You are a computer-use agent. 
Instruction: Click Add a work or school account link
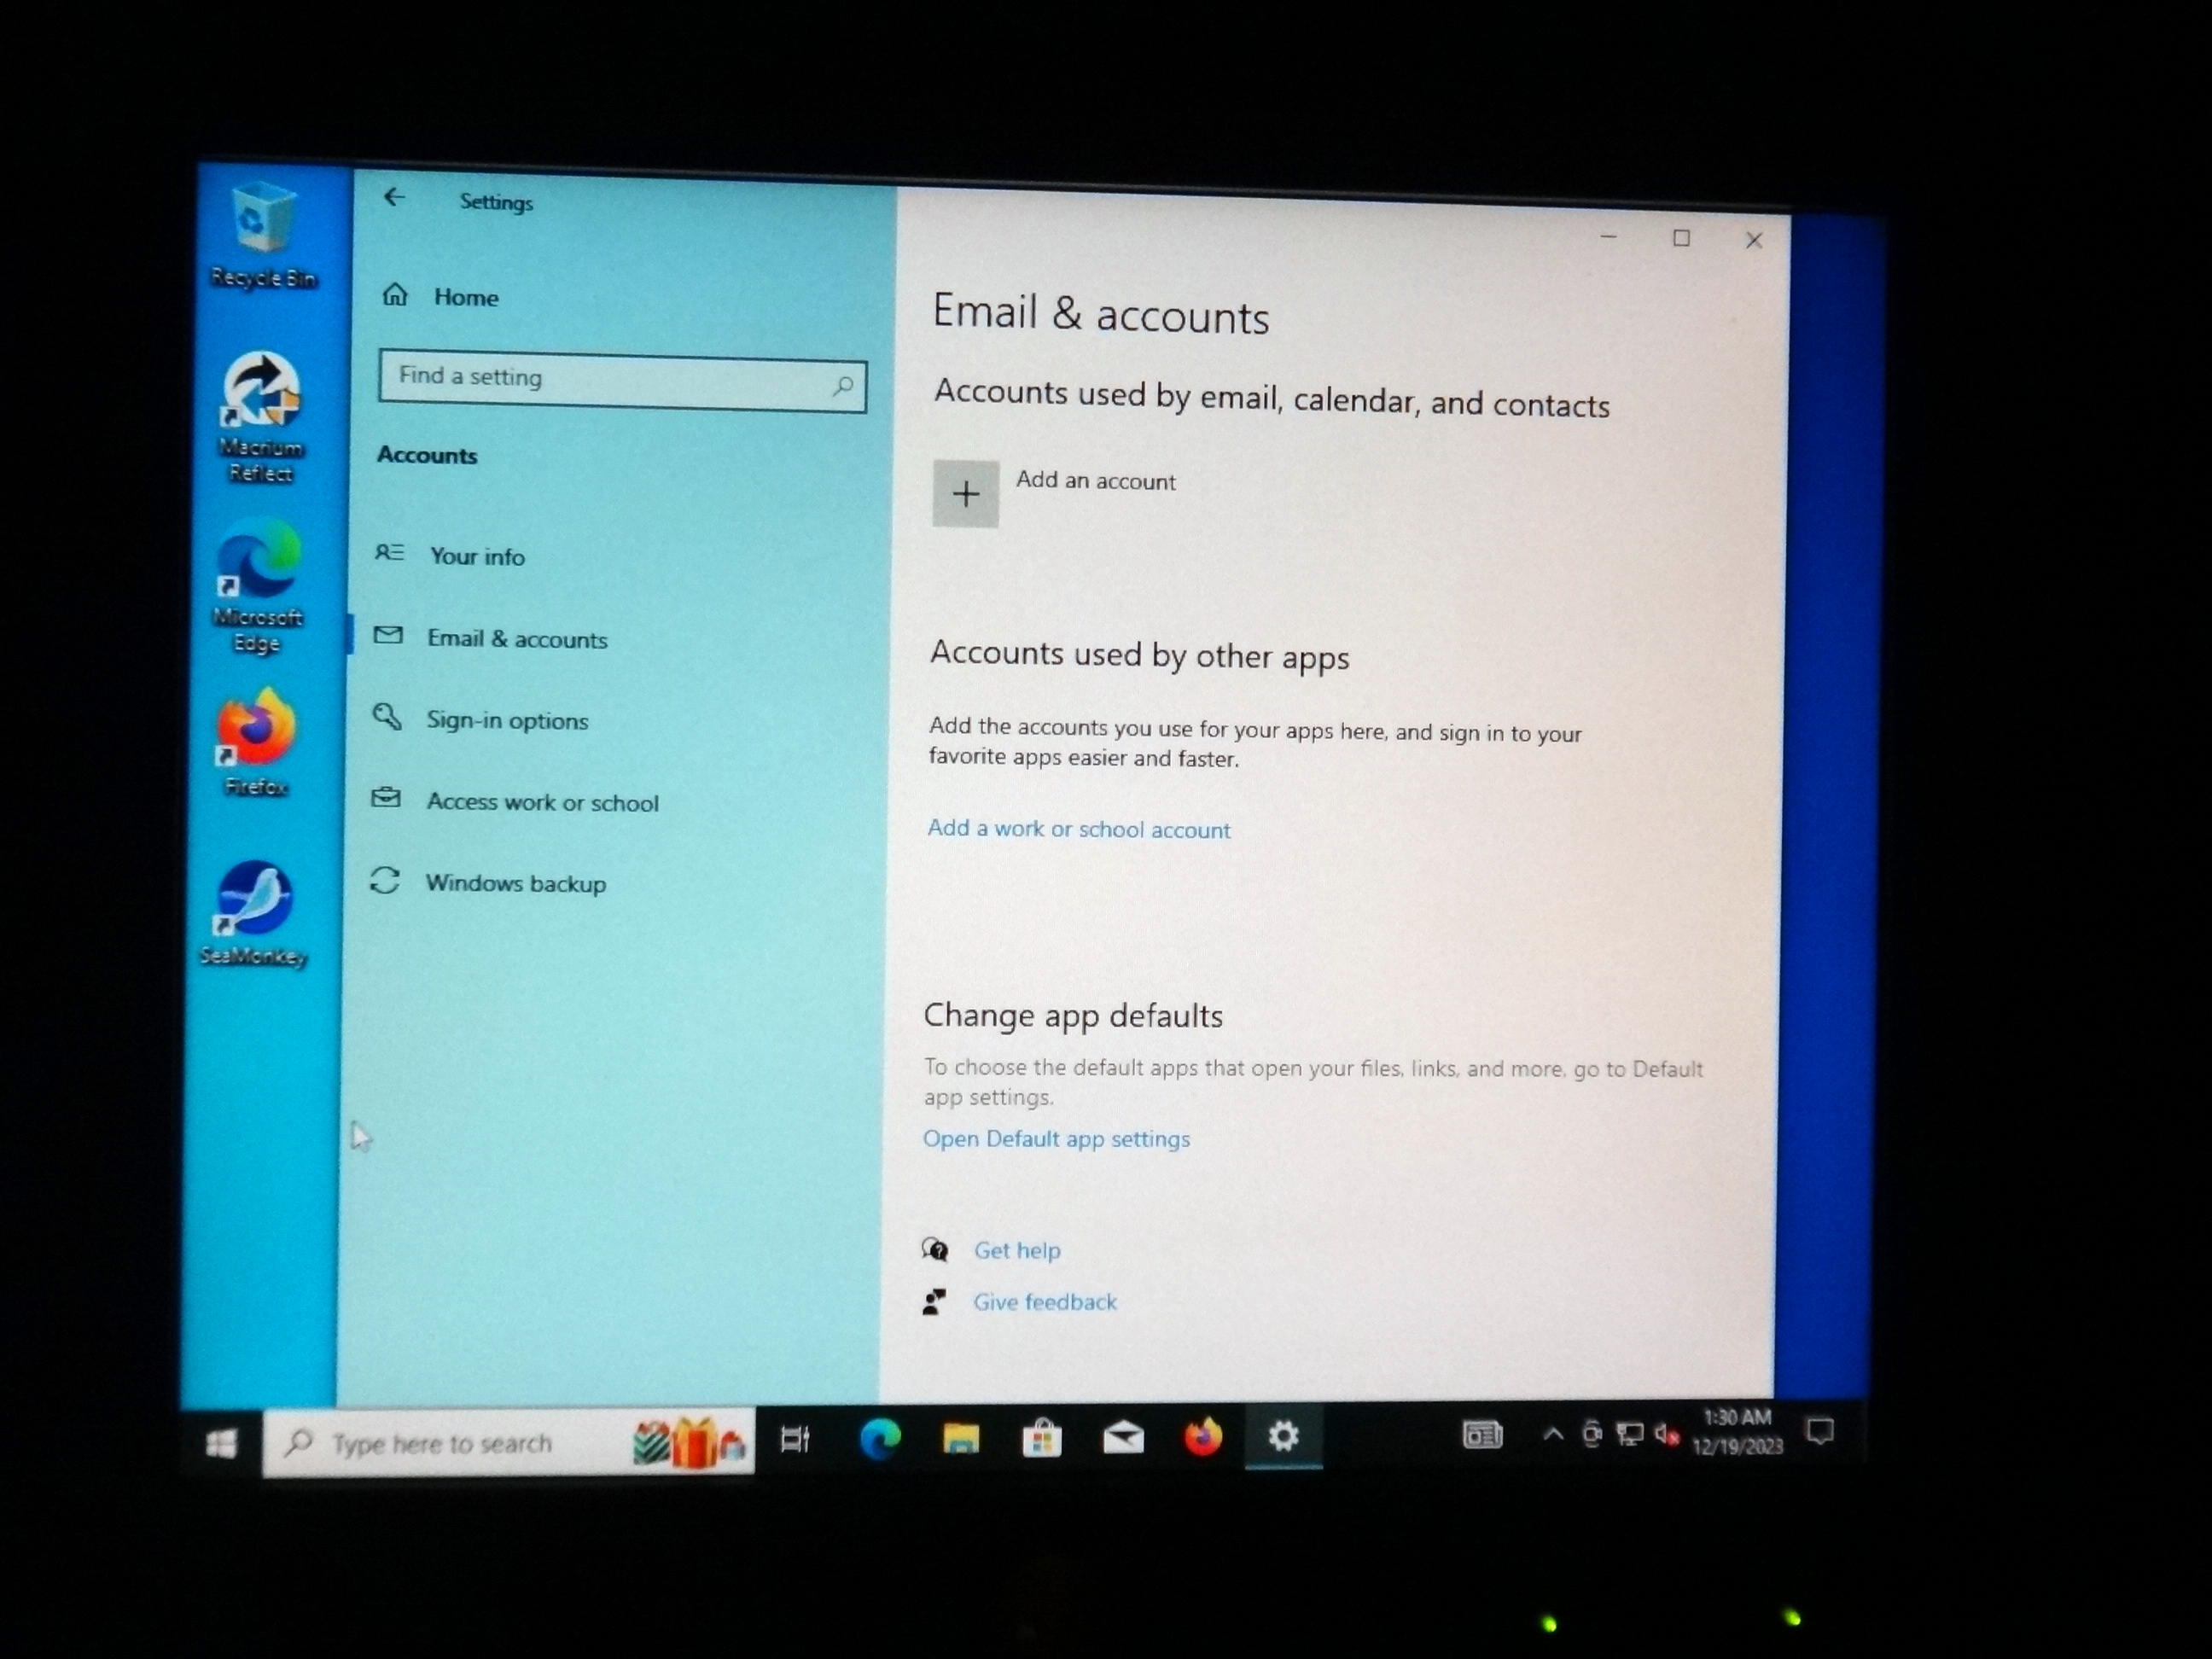[x=1078, y=829]
